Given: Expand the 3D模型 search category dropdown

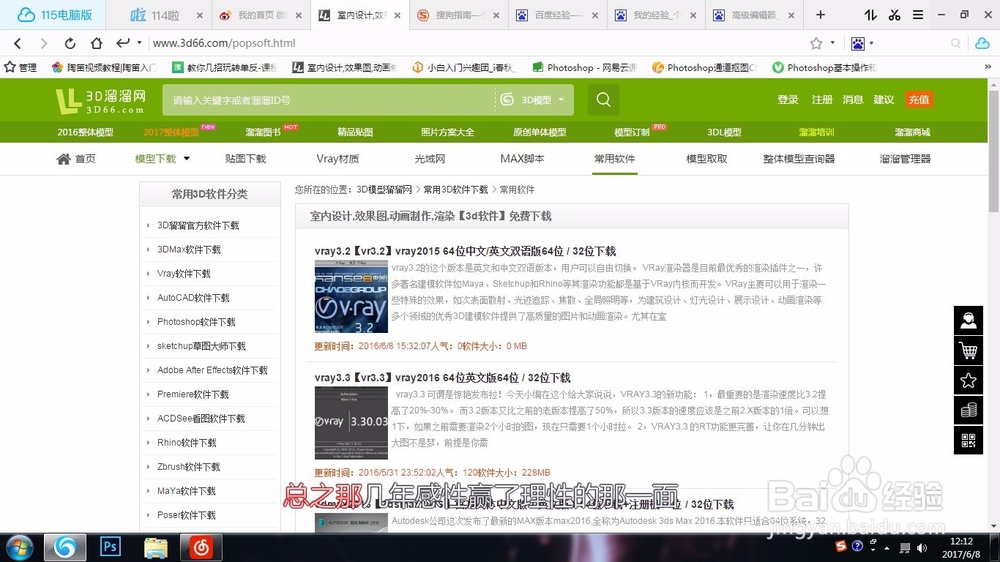Looking at the screenshot, I should coord(561,100).
